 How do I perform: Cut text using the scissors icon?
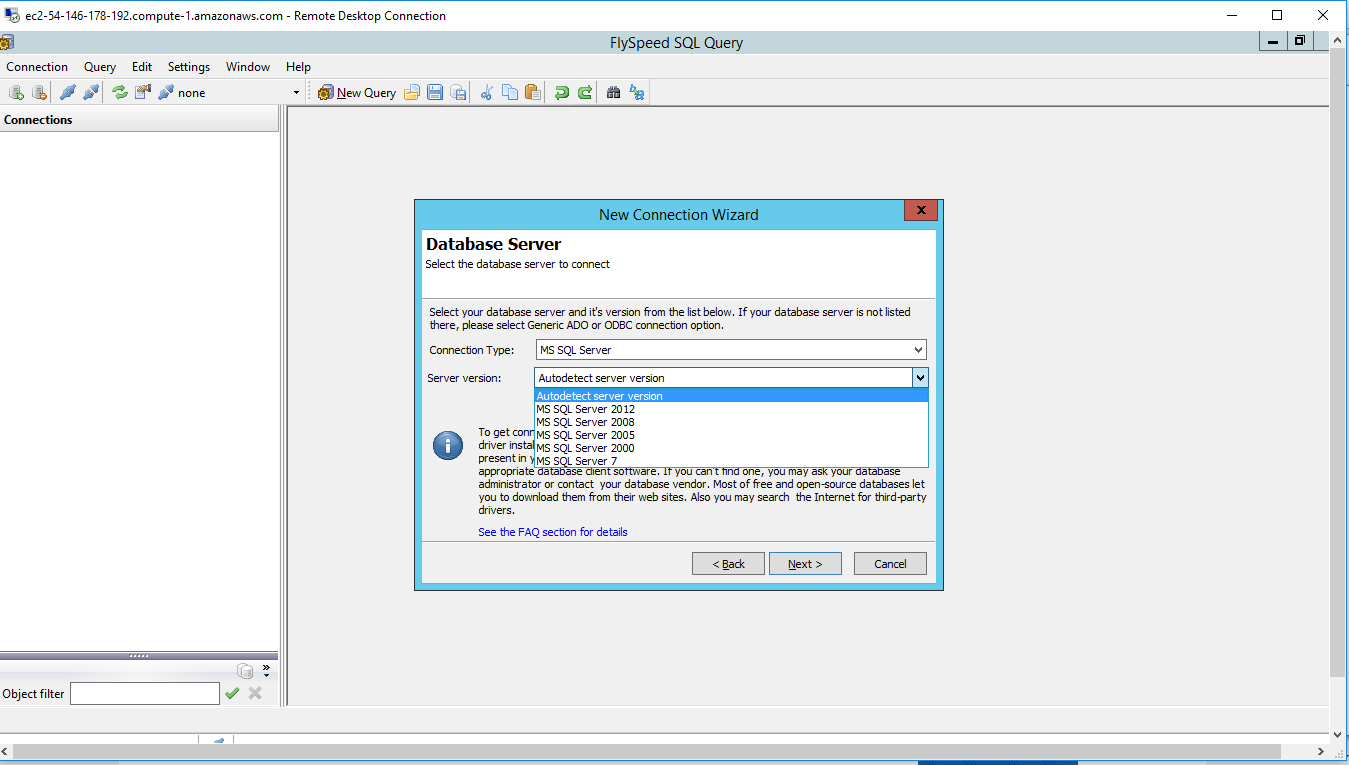tap(487, 91)
